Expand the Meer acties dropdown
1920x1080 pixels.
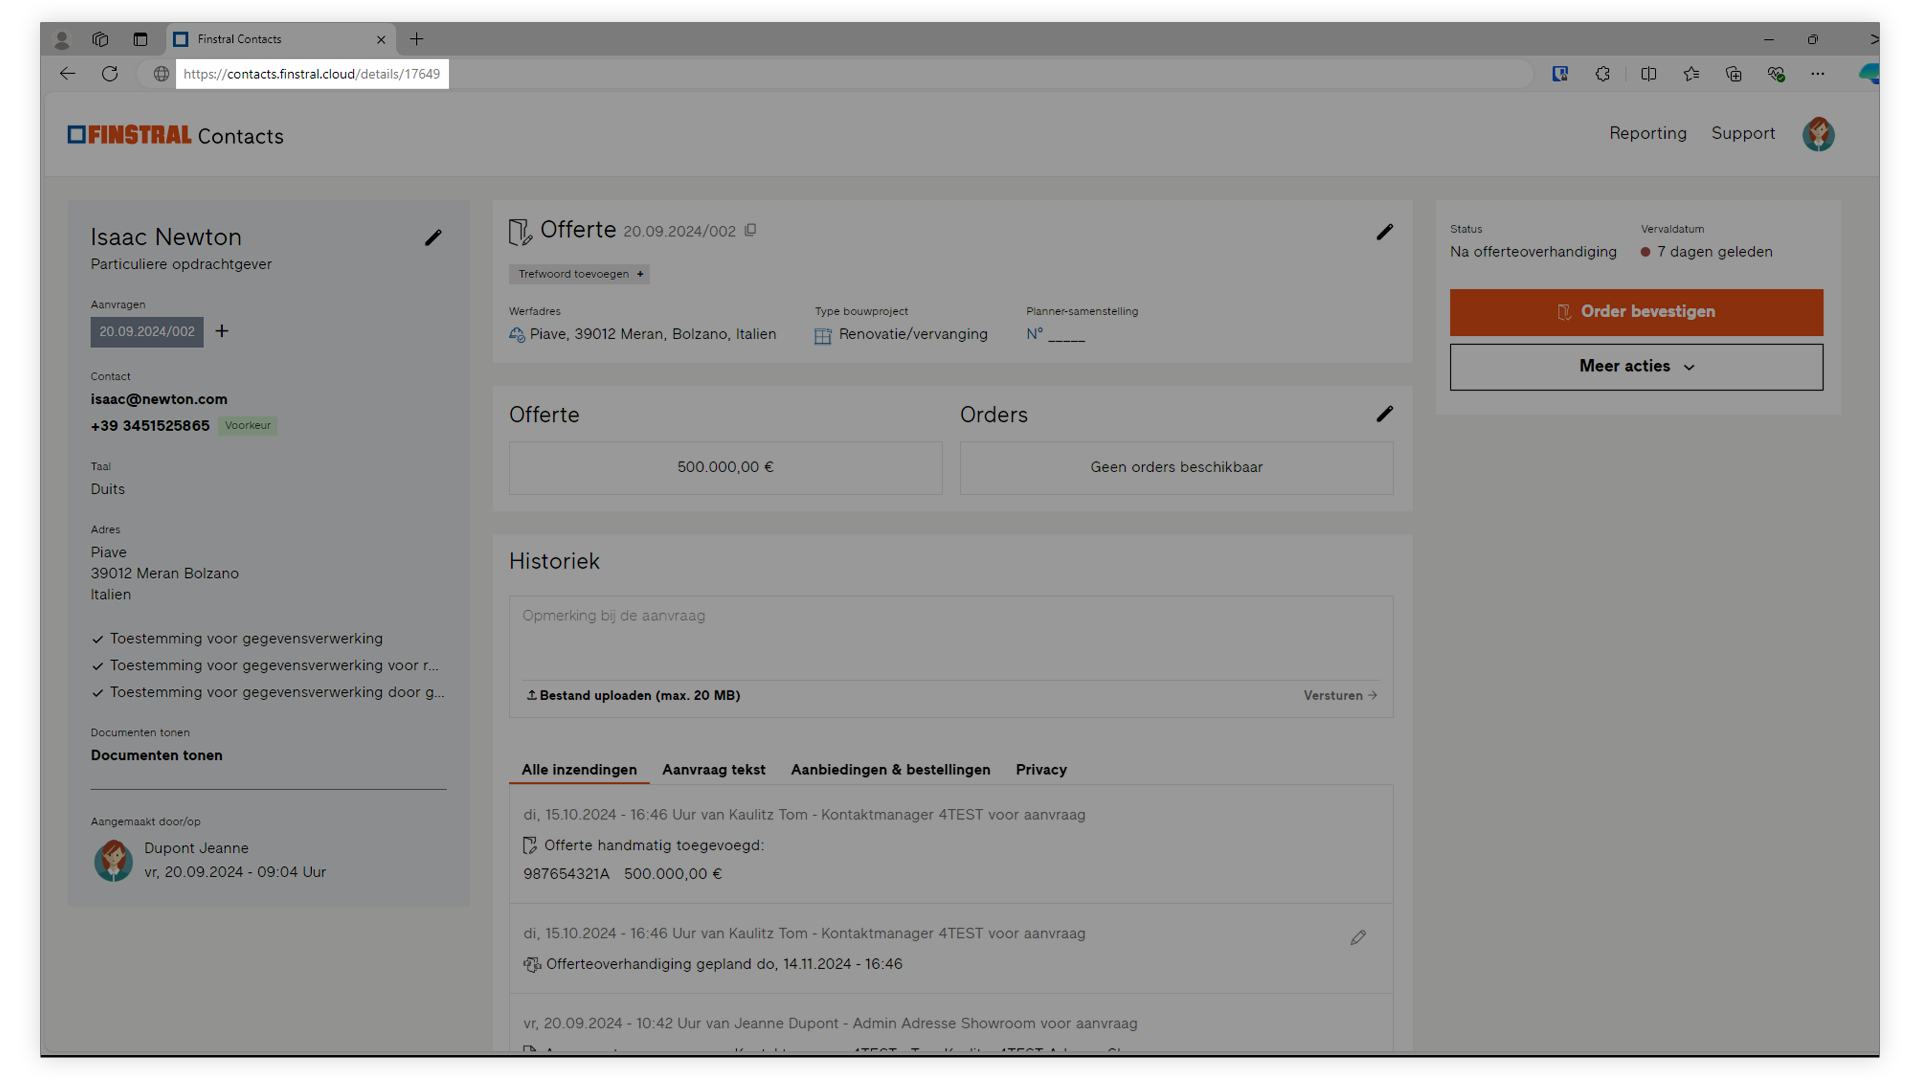[x=1636, y=367]
